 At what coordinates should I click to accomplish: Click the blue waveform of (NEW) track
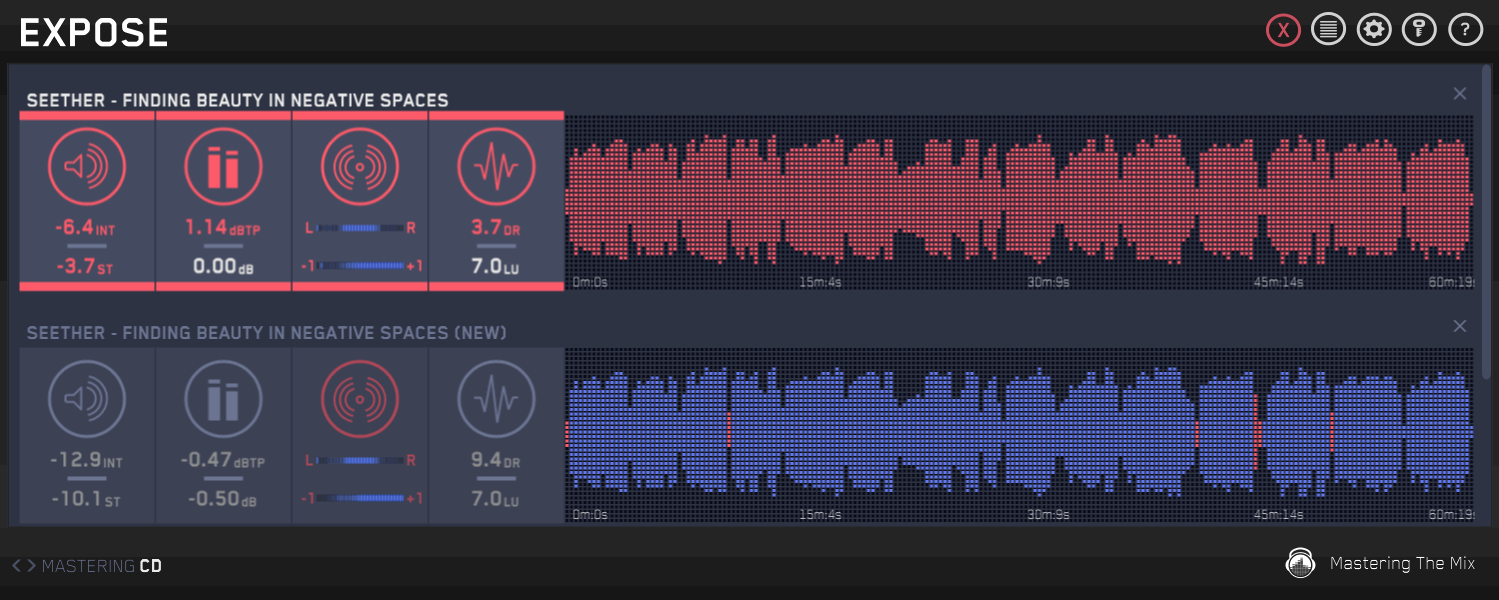coord(1019,433)
